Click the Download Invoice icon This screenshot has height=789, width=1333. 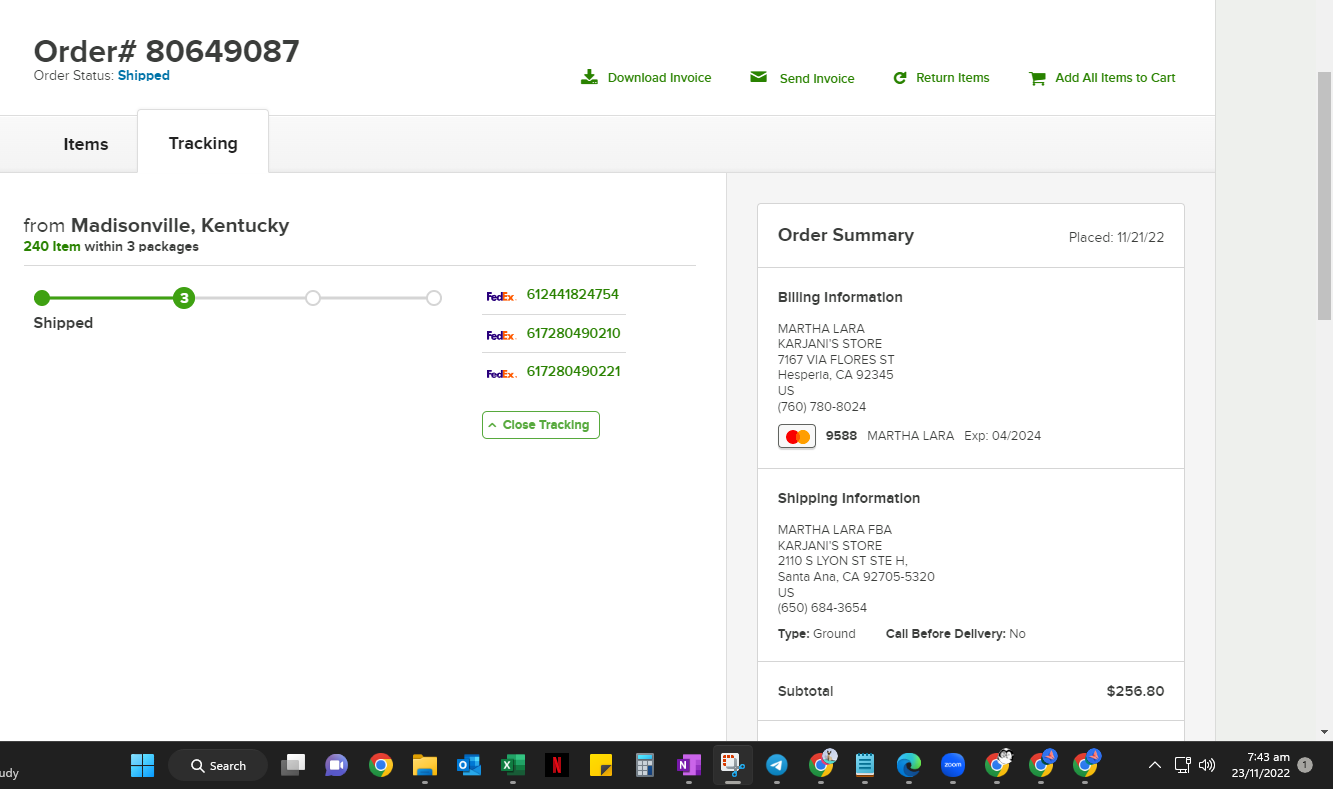[x=589, y=77]
